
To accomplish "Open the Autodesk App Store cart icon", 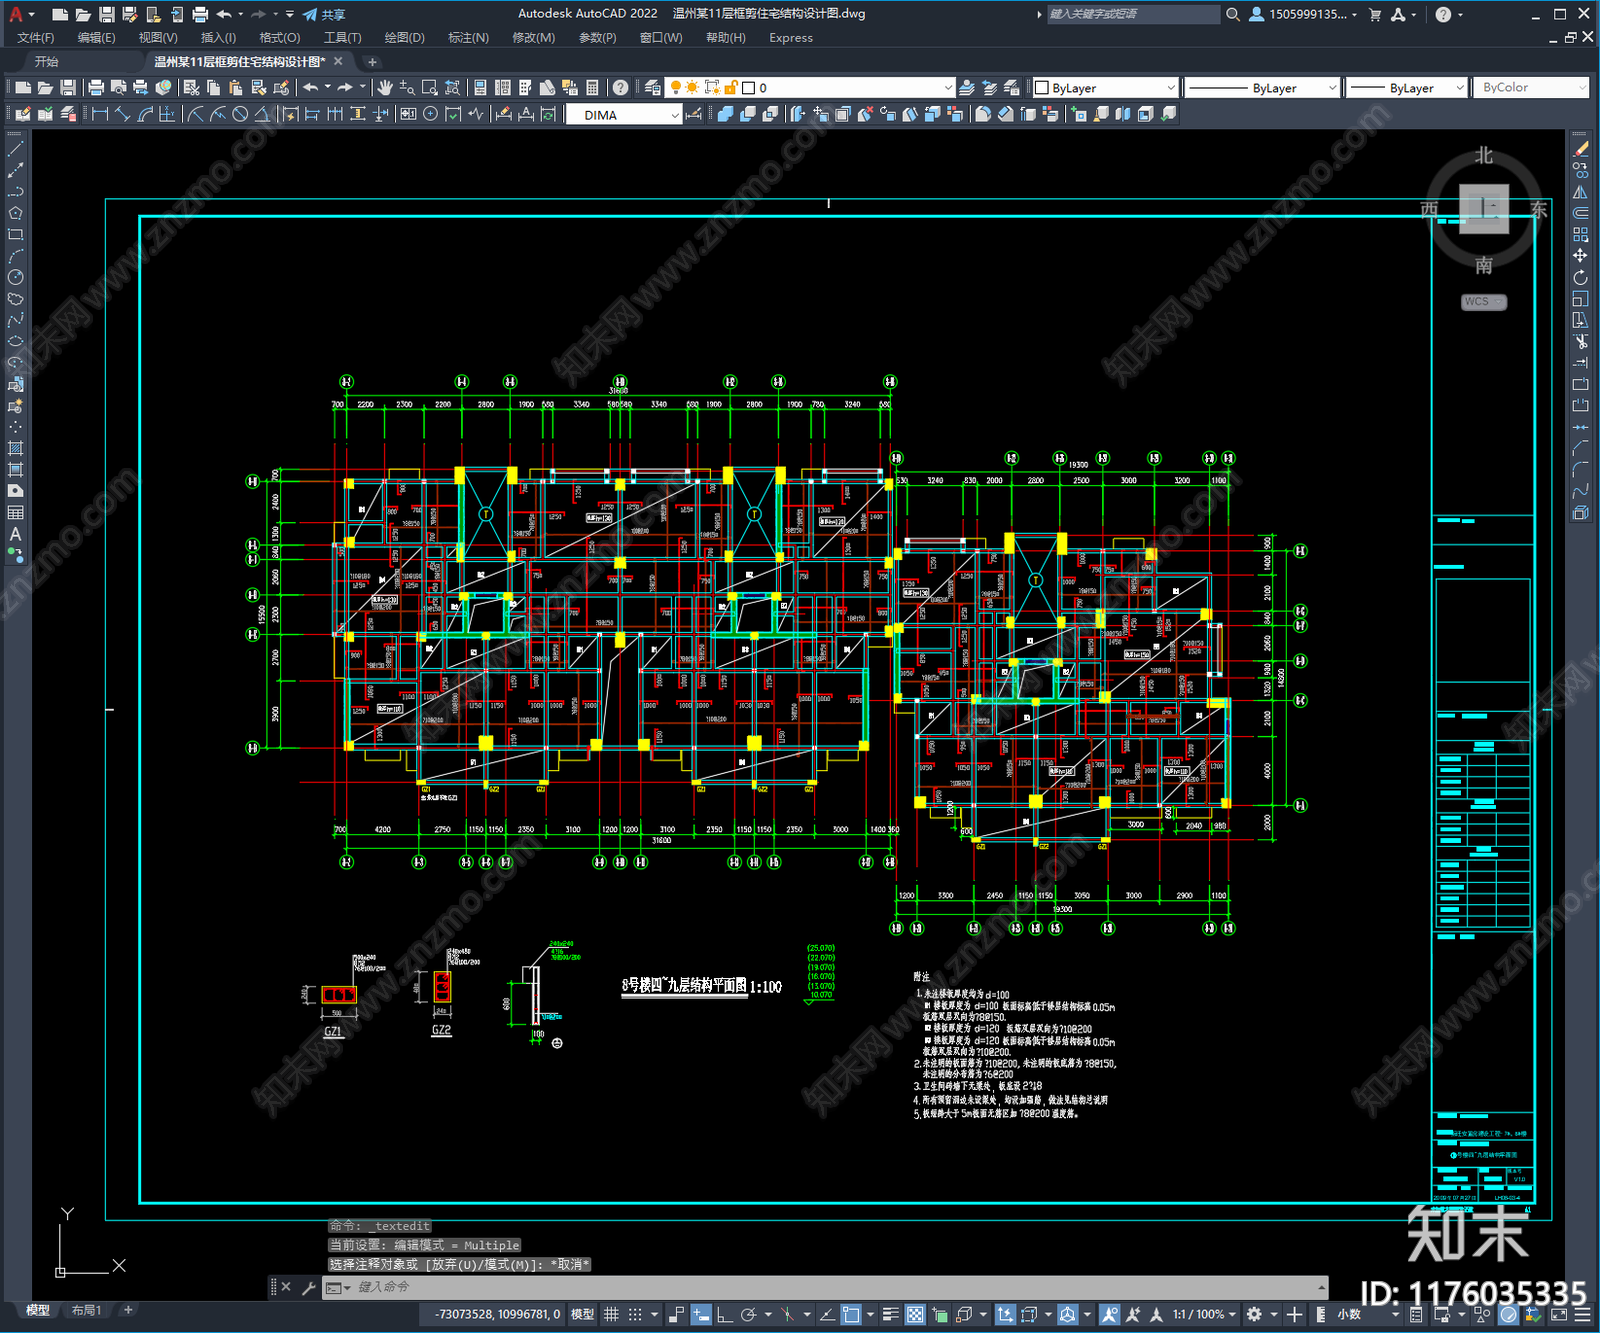I will point(1375,14).
